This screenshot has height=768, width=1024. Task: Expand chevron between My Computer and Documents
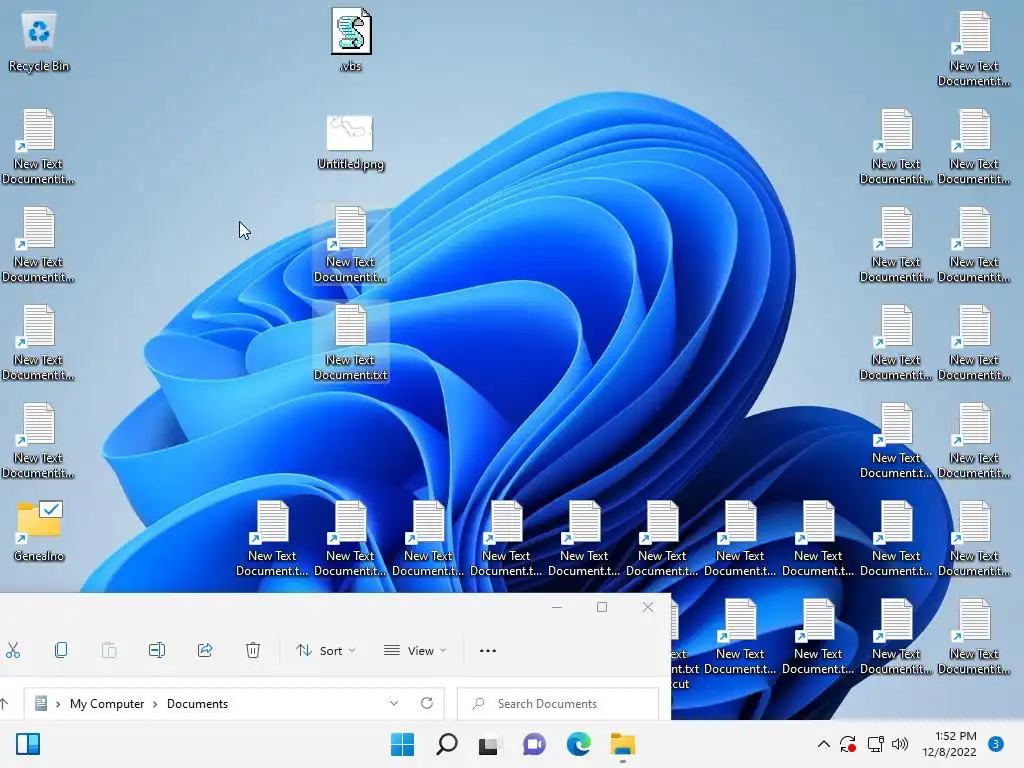coord(155,704)
